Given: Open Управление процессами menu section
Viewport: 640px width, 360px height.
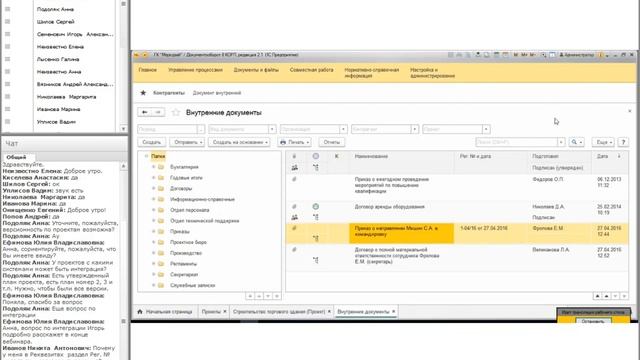Looking at the screenshot, I should [x=195, y=70].
